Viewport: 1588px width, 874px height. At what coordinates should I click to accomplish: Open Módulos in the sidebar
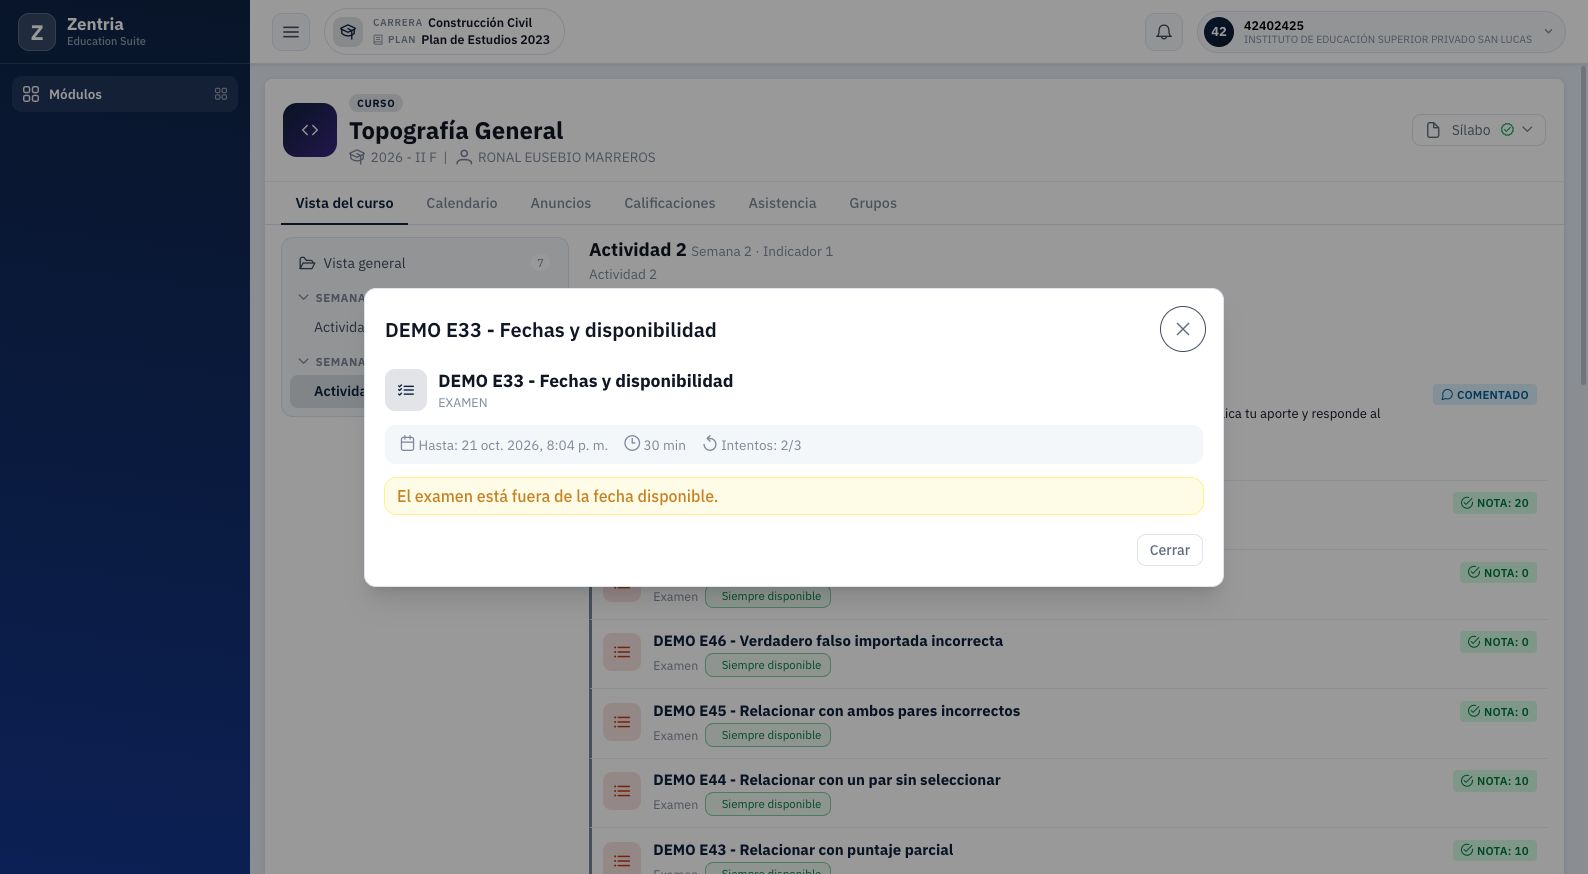coord(125,94)
